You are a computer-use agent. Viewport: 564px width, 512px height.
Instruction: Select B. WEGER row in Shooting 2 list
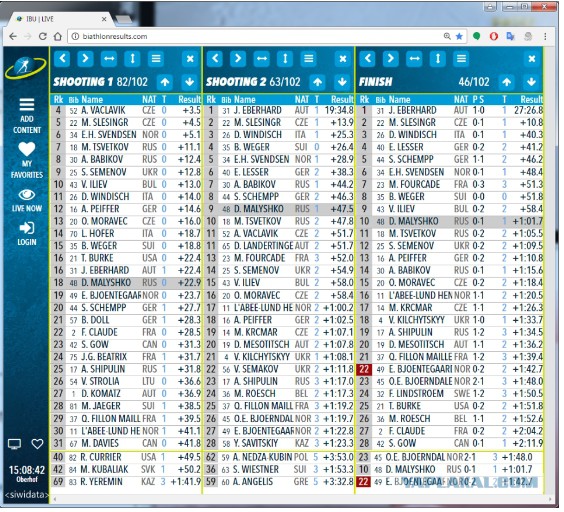click(x=279, y=147)
